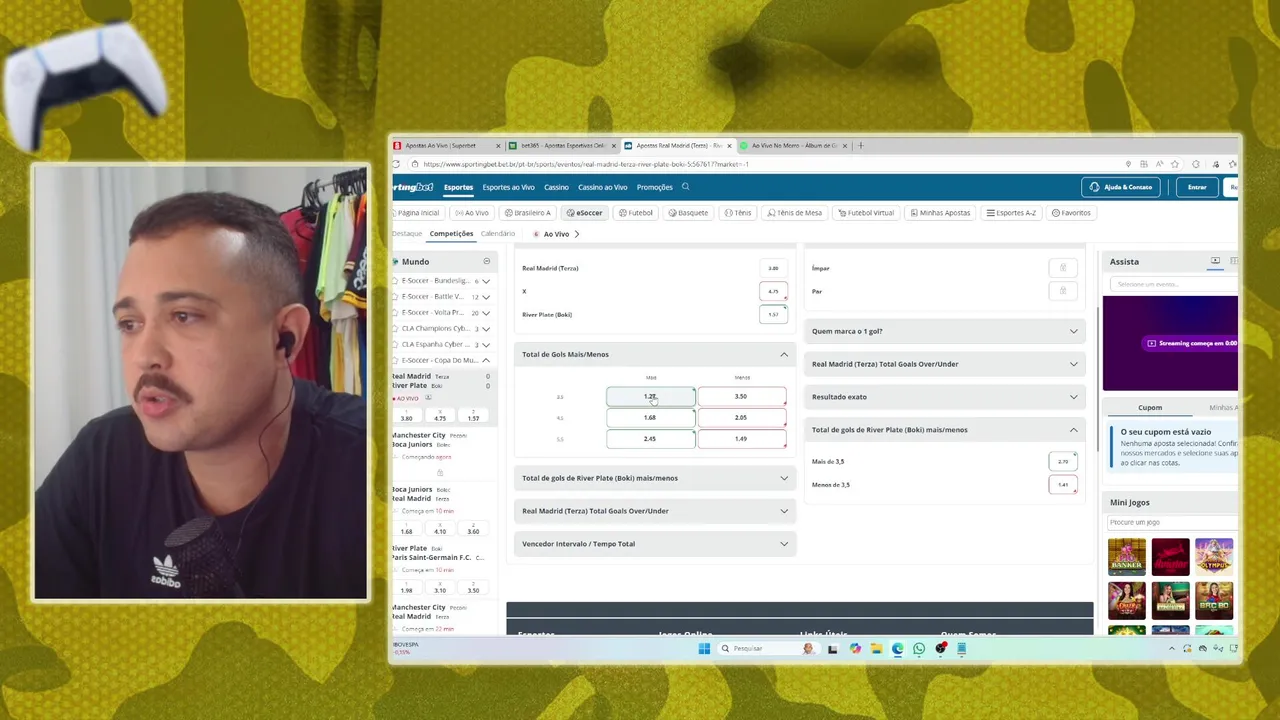Expand E-Soccer Bundesliga competition chevron
The height and width of the screenshot is (720, 1280).
pyautogui.click(x=486, y=281)
